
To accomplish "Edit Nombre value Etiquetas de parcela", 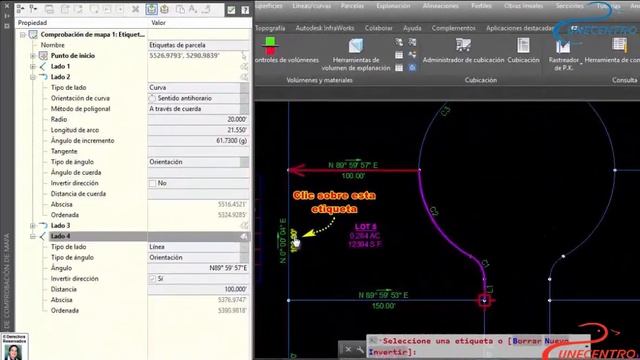I will (x=198, y=45).
